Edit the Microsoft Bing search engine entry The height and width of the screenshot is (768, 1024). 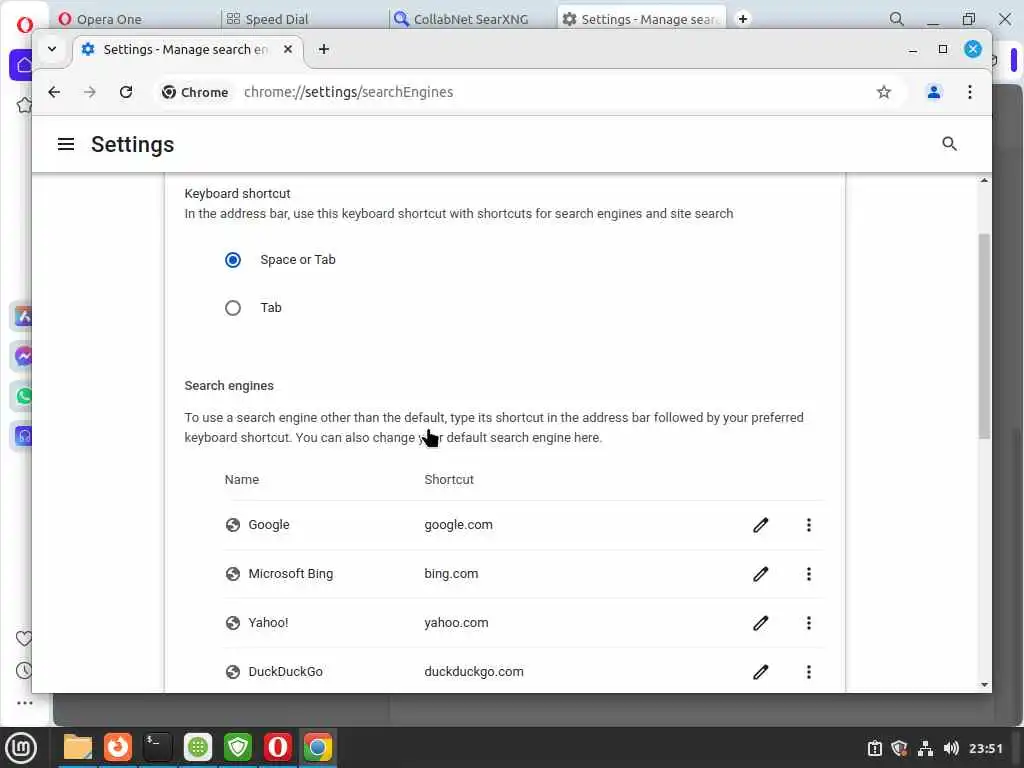[x=761, y=574]
